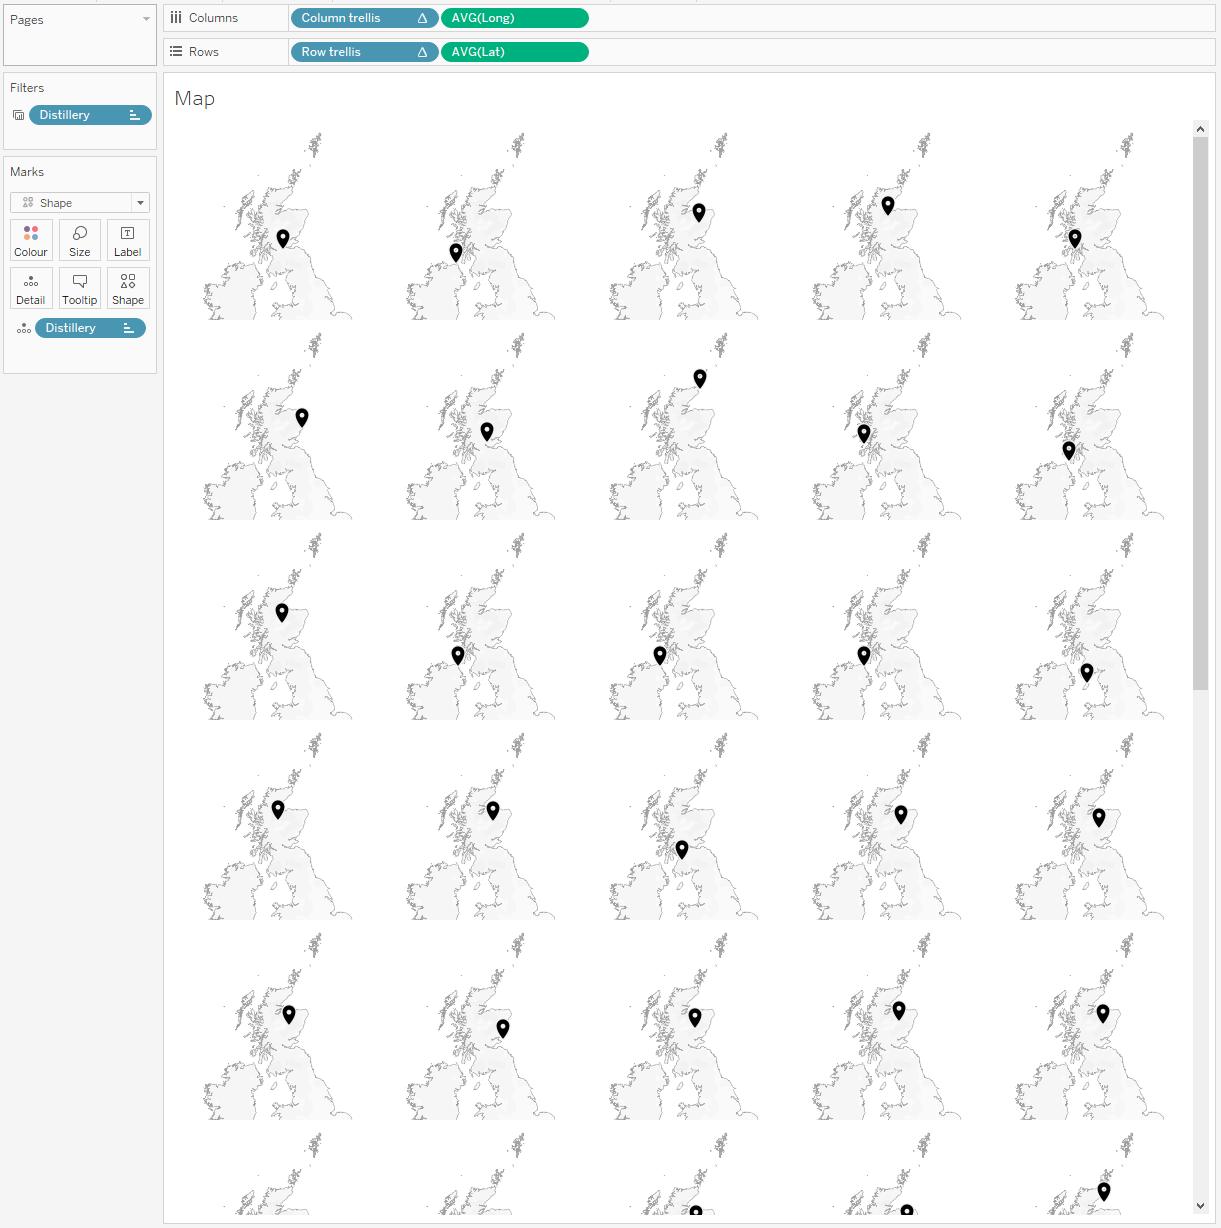This screenshot has width=1221, height=1228.
Task: Click the Columns shelf icon
Action: tap(176, 18)
